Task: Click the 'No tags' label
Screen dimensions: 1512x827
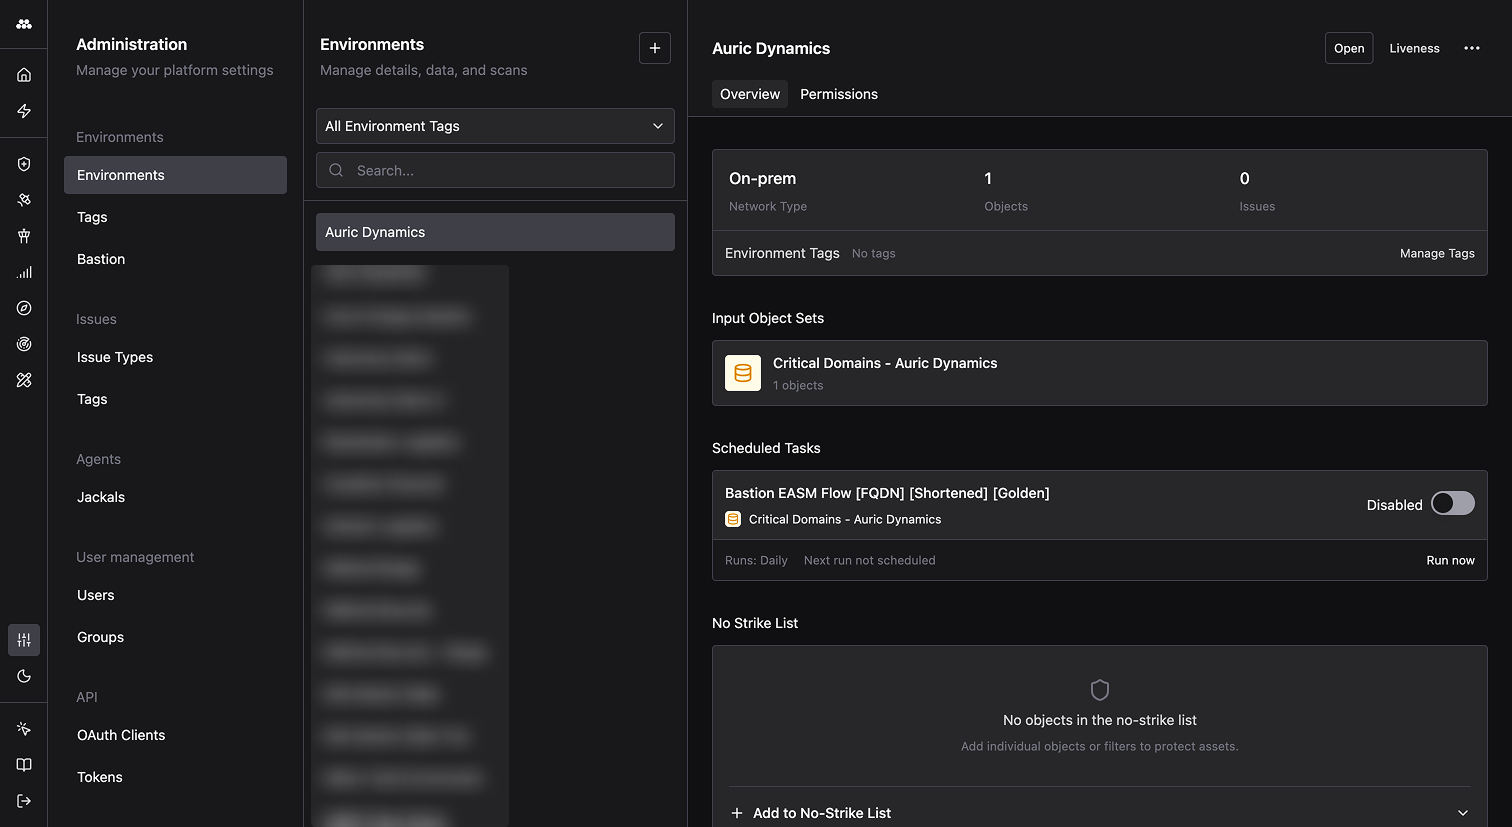Action: (x=873, y=253)
